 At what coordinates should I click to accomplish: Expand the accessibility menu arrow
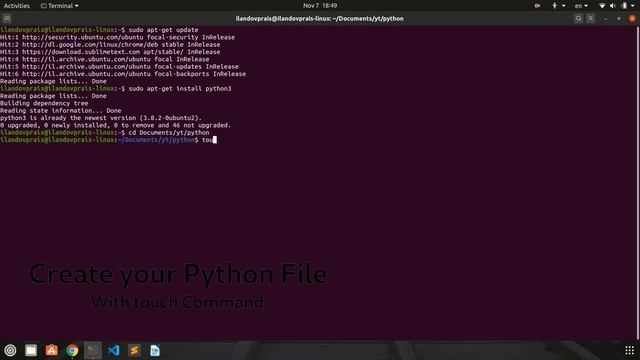pos(564,6)
